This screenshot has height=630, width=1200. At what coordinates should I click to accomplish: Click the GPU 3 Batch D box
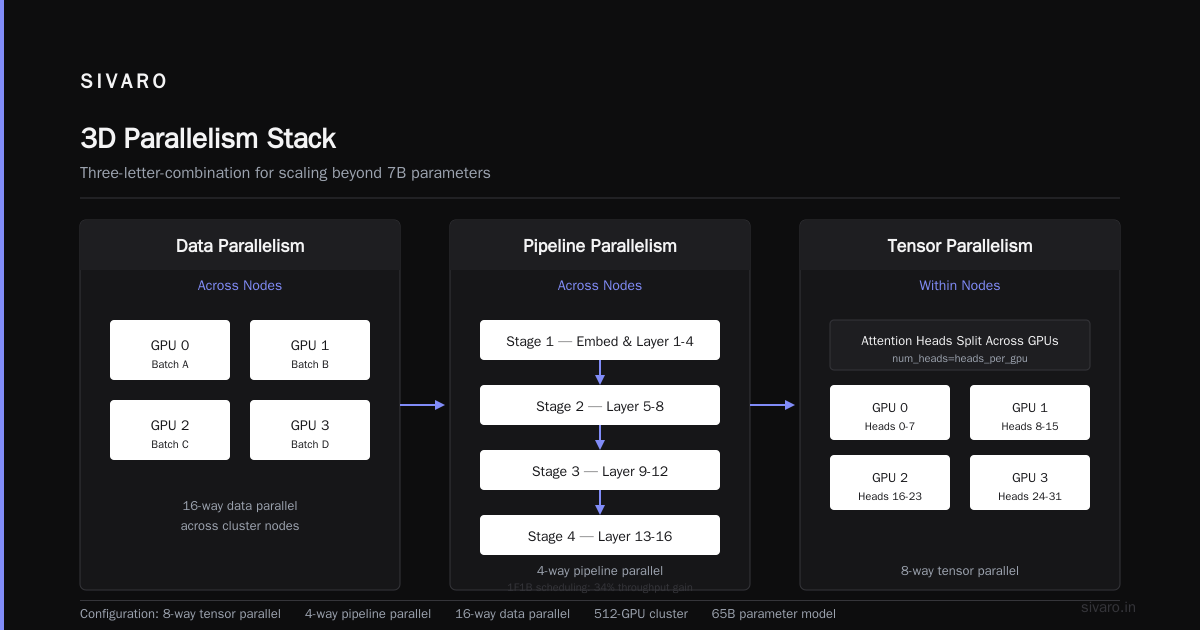pos(310,430)
